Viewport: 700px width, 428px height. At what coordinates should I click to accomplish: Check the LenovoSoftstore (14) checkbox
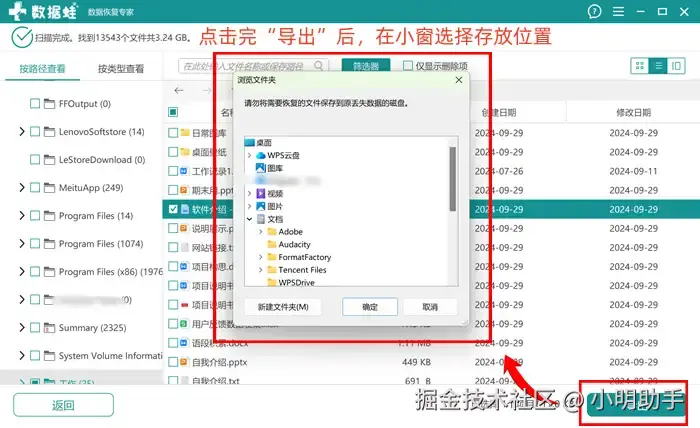(35, 131)
